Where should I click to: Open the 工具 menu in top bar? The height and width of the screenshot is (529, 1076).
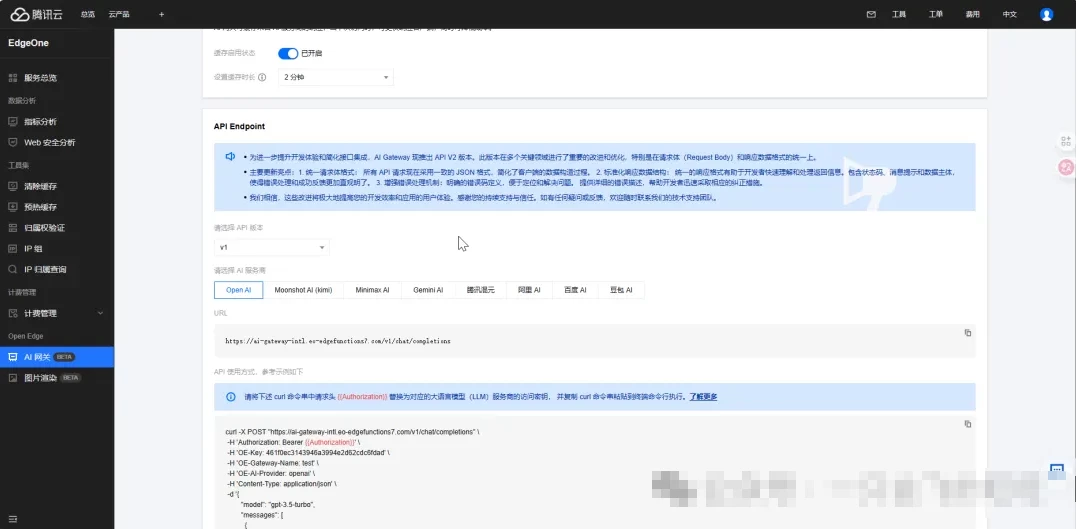coord(899,14)
